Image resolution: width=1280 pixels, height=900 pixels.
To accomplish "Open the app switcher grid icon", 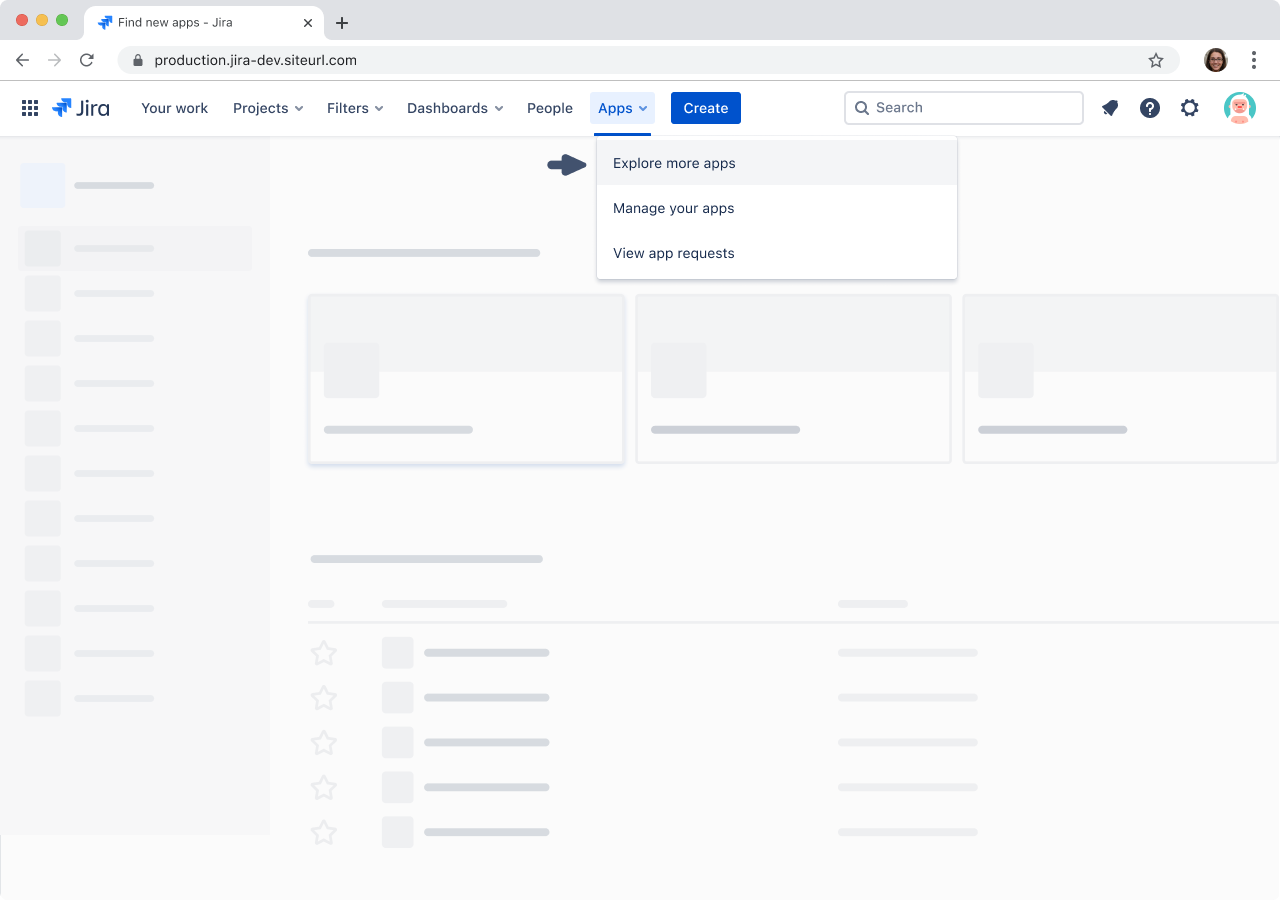I will (30, 108).
